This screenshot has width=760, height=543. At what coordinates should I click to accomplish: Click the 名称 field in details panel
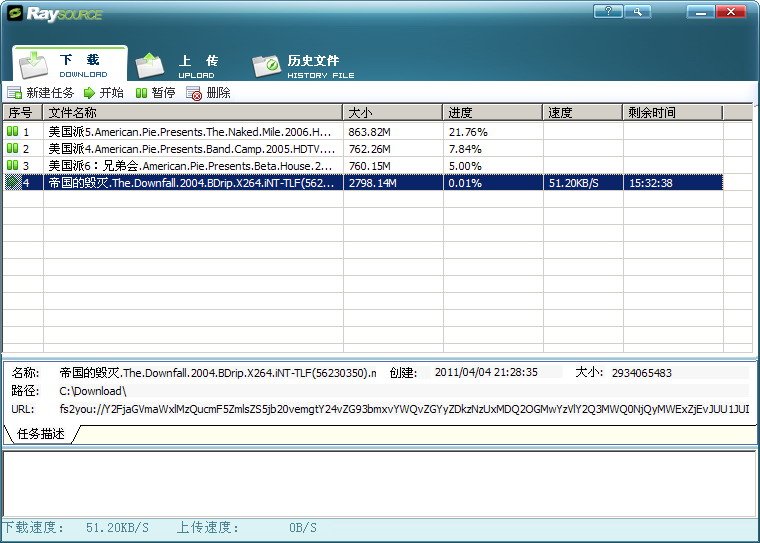[x=218, y=373]
